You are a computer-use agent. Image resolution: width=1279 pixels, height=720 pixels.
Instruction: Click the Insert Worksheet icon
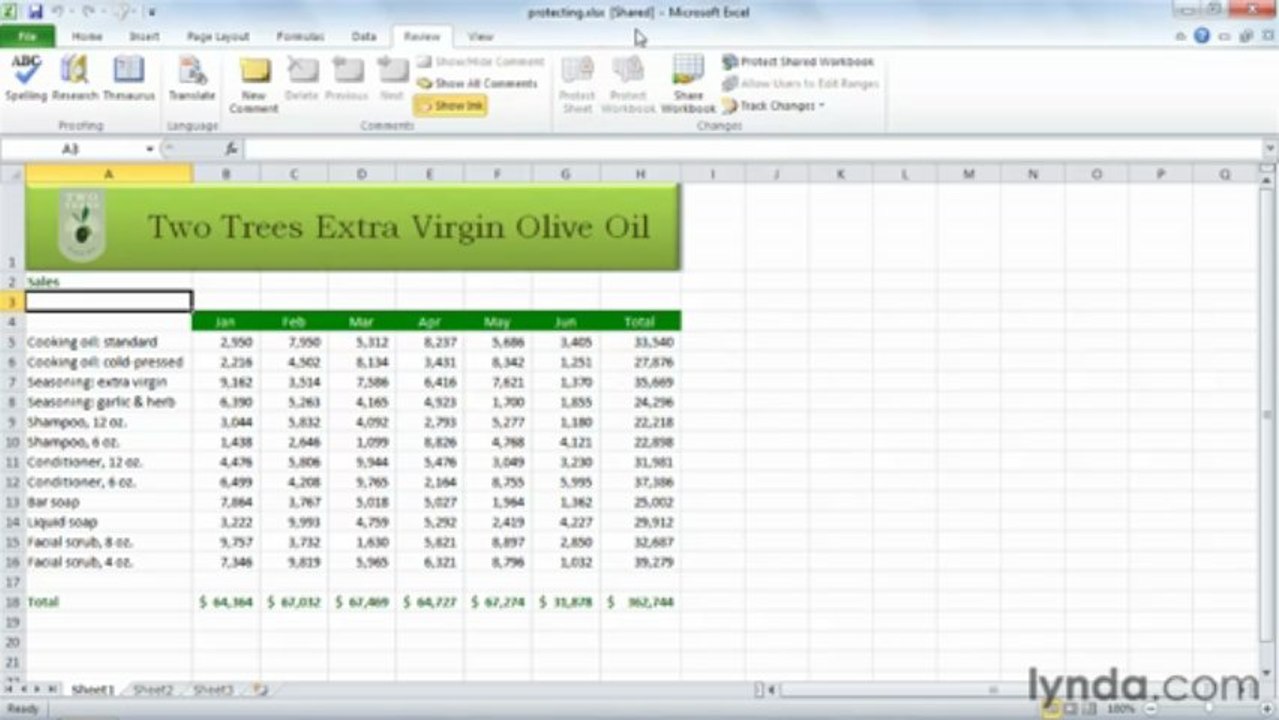260,689
